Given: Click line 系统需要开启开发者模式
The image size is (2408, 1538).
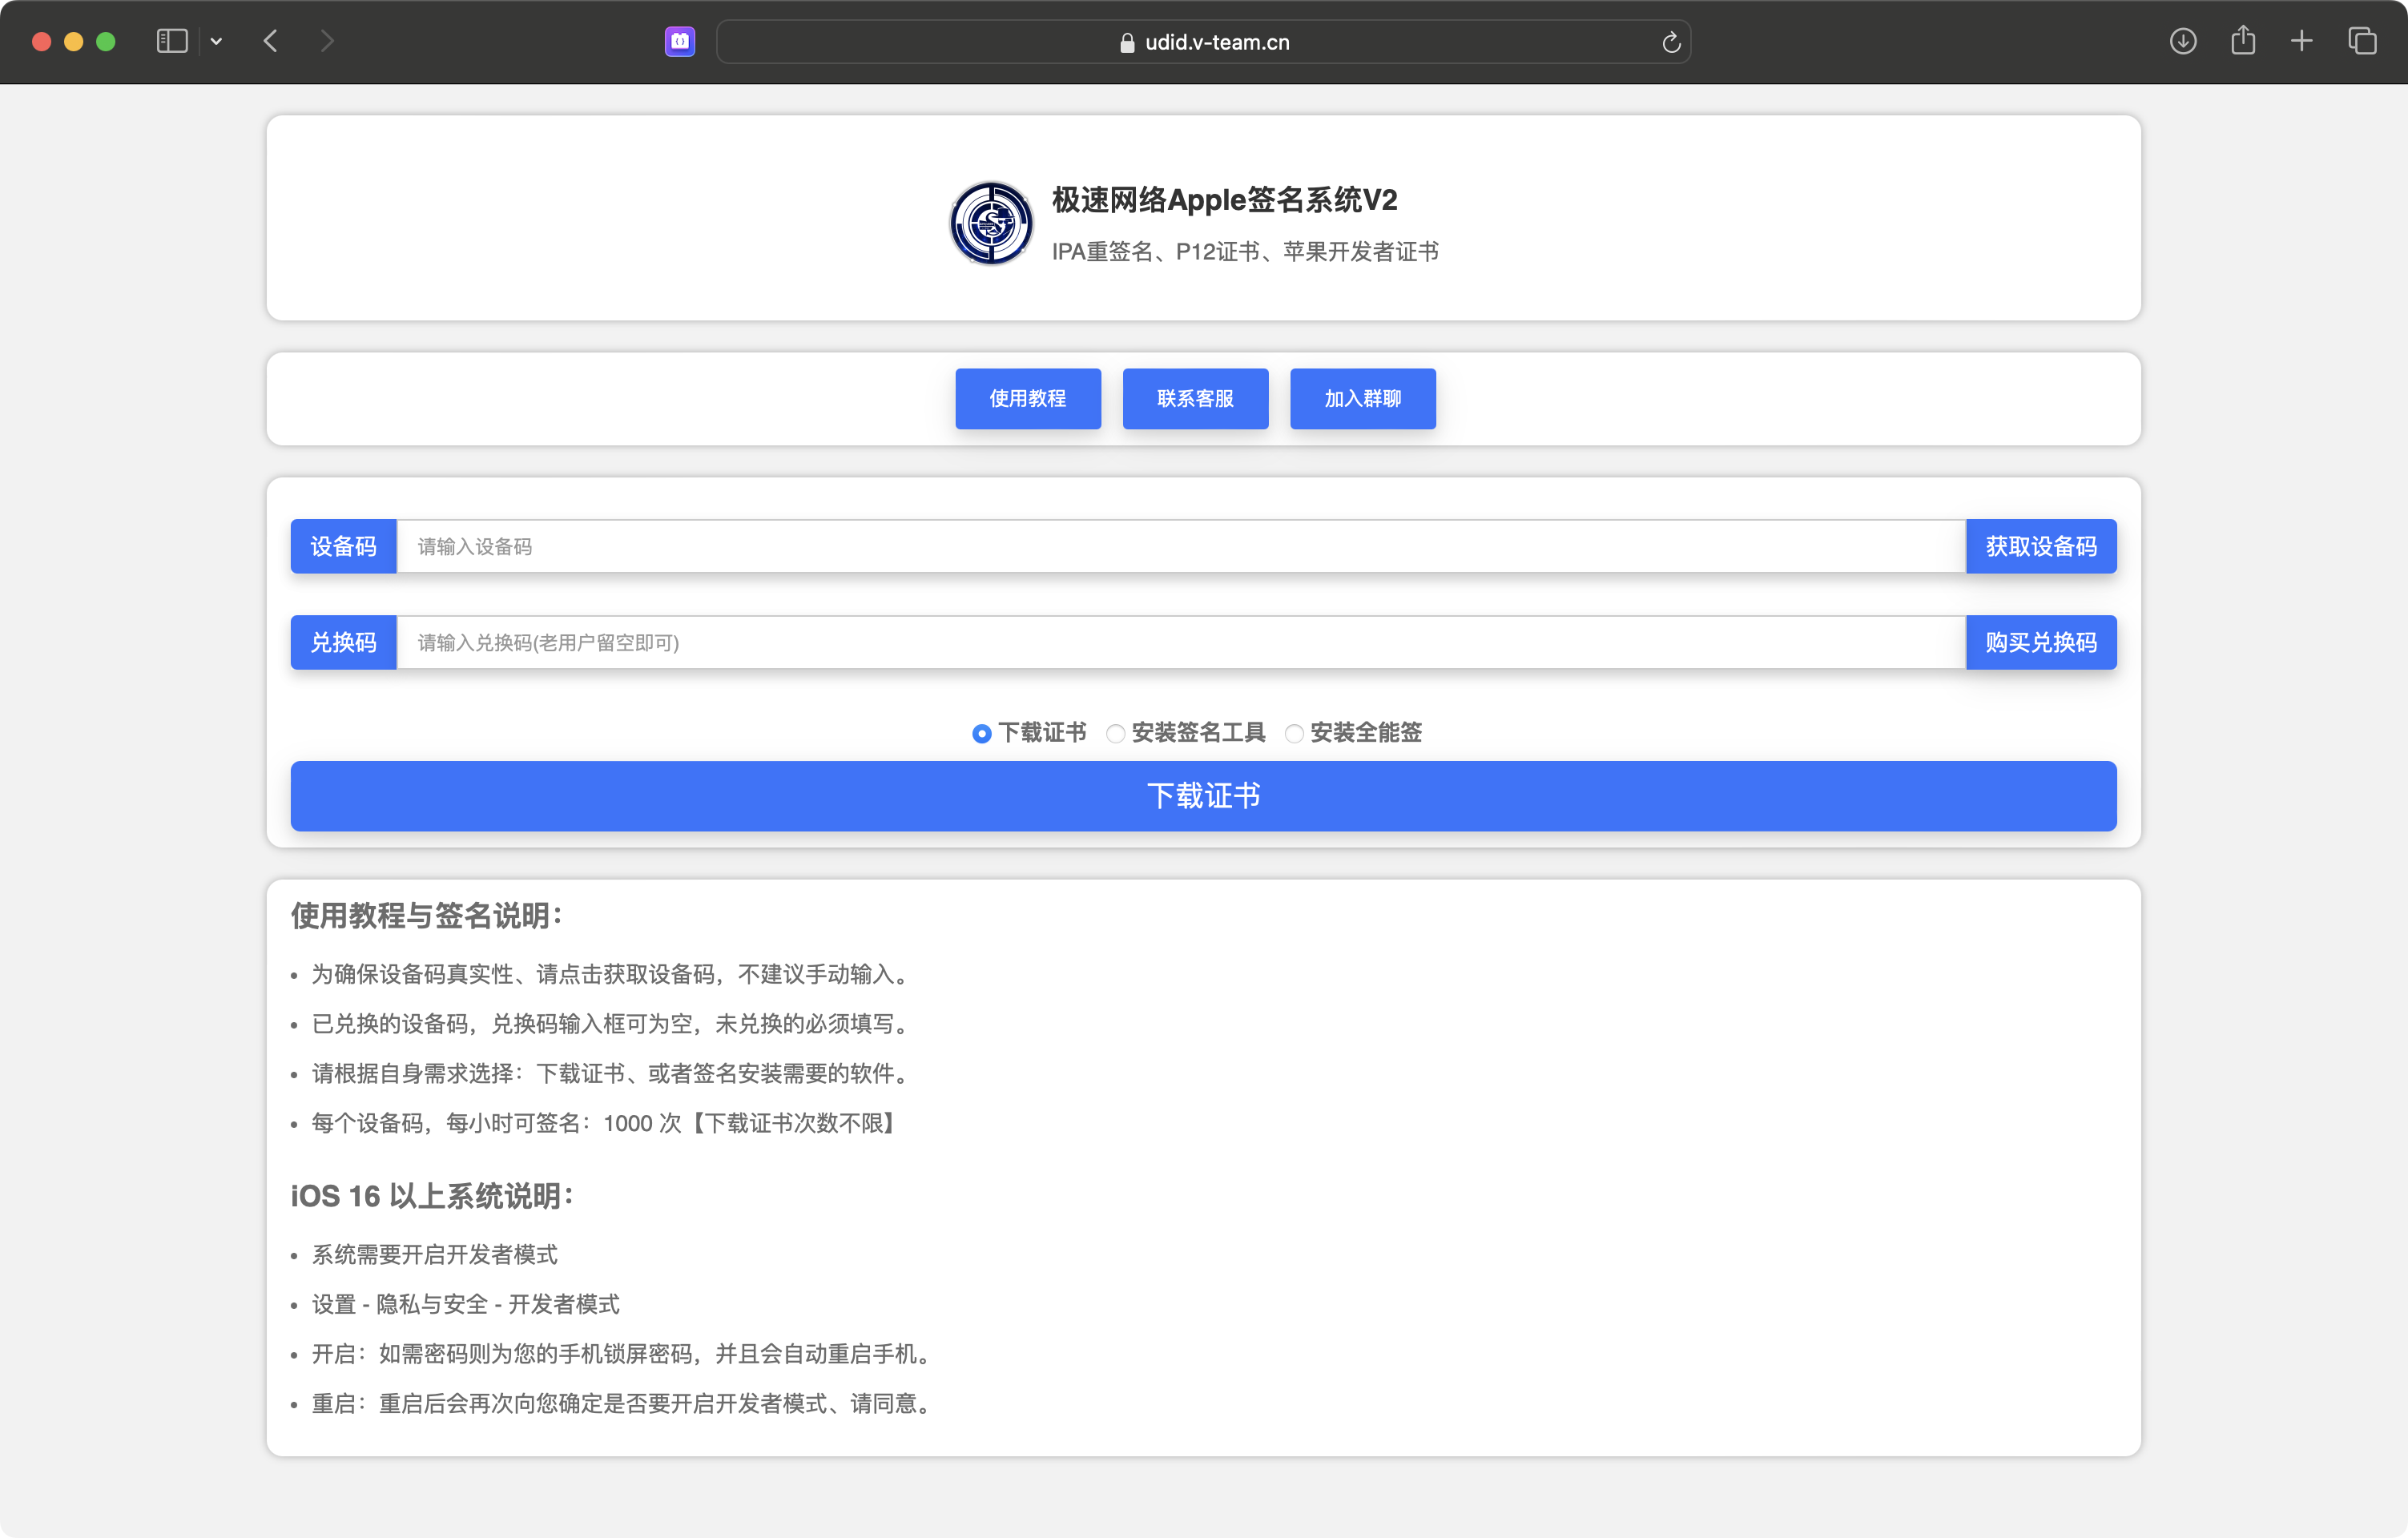Looking at the screenshot, I should (x=435, y=1255).
